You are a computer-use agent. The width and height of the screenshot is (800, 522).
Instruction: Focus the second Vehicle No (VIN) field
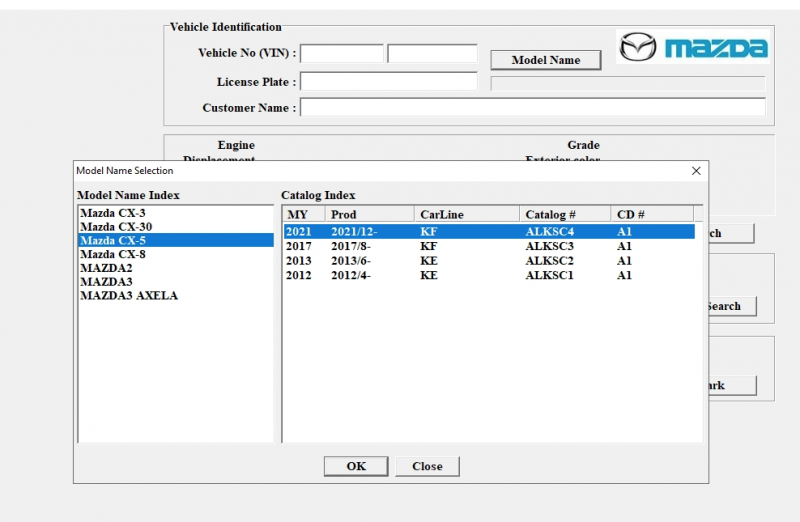coord(433,54)
